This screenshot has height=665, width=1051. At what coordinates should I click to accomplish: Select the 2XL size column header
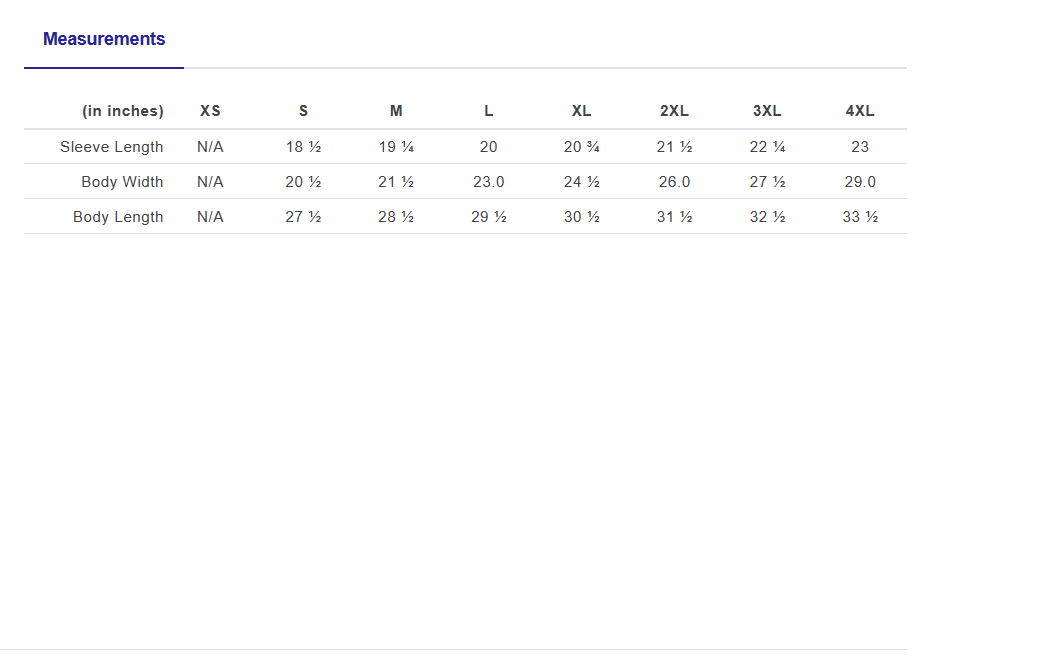pos(674,111)
